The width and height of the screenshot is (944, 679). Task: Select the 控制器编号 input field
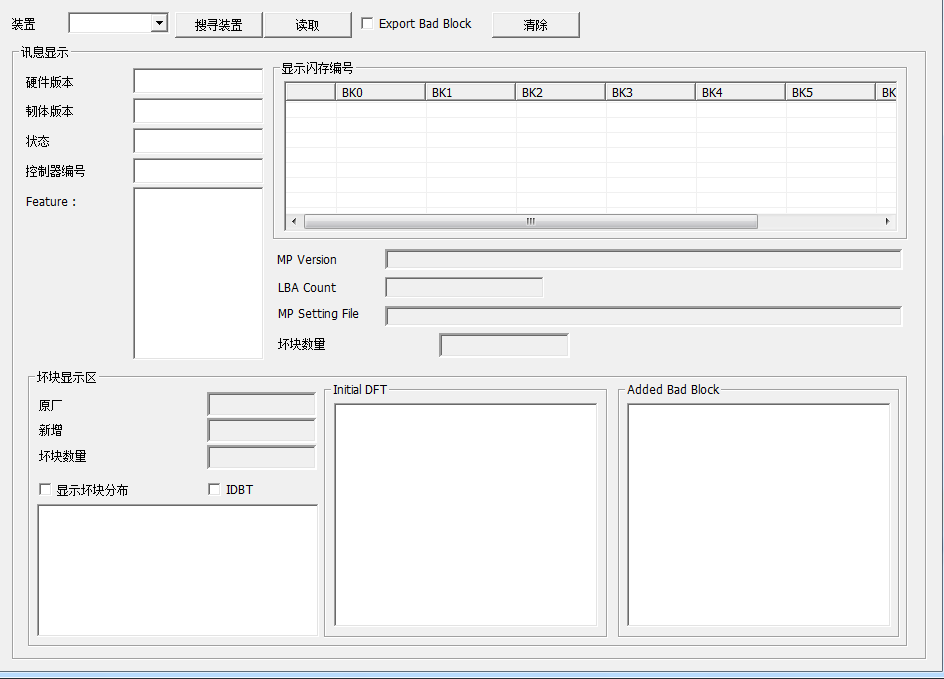[198, 171]
